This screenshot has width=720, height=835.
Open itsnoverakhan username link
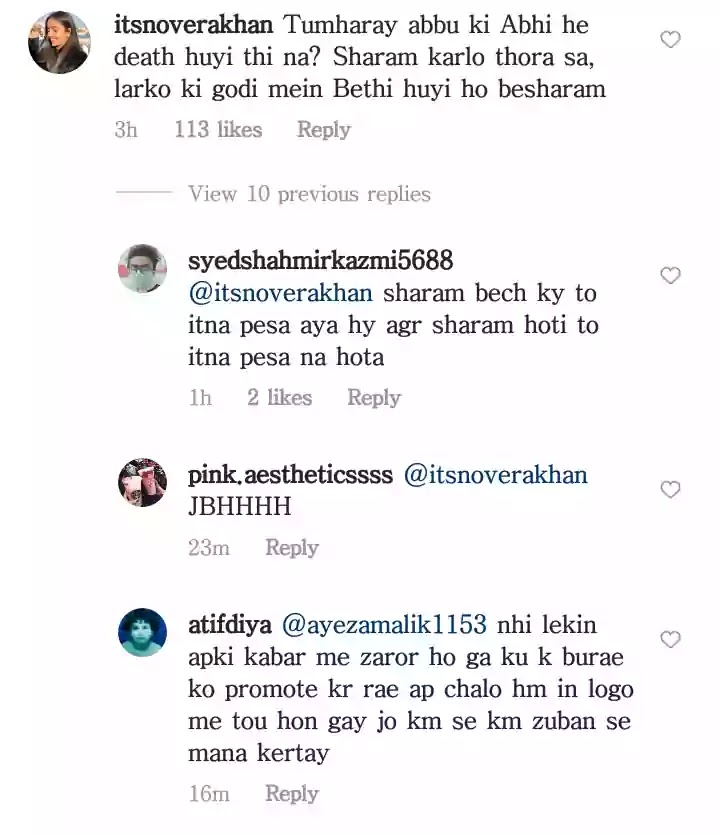pyautogui.click(x=193, y=25)
